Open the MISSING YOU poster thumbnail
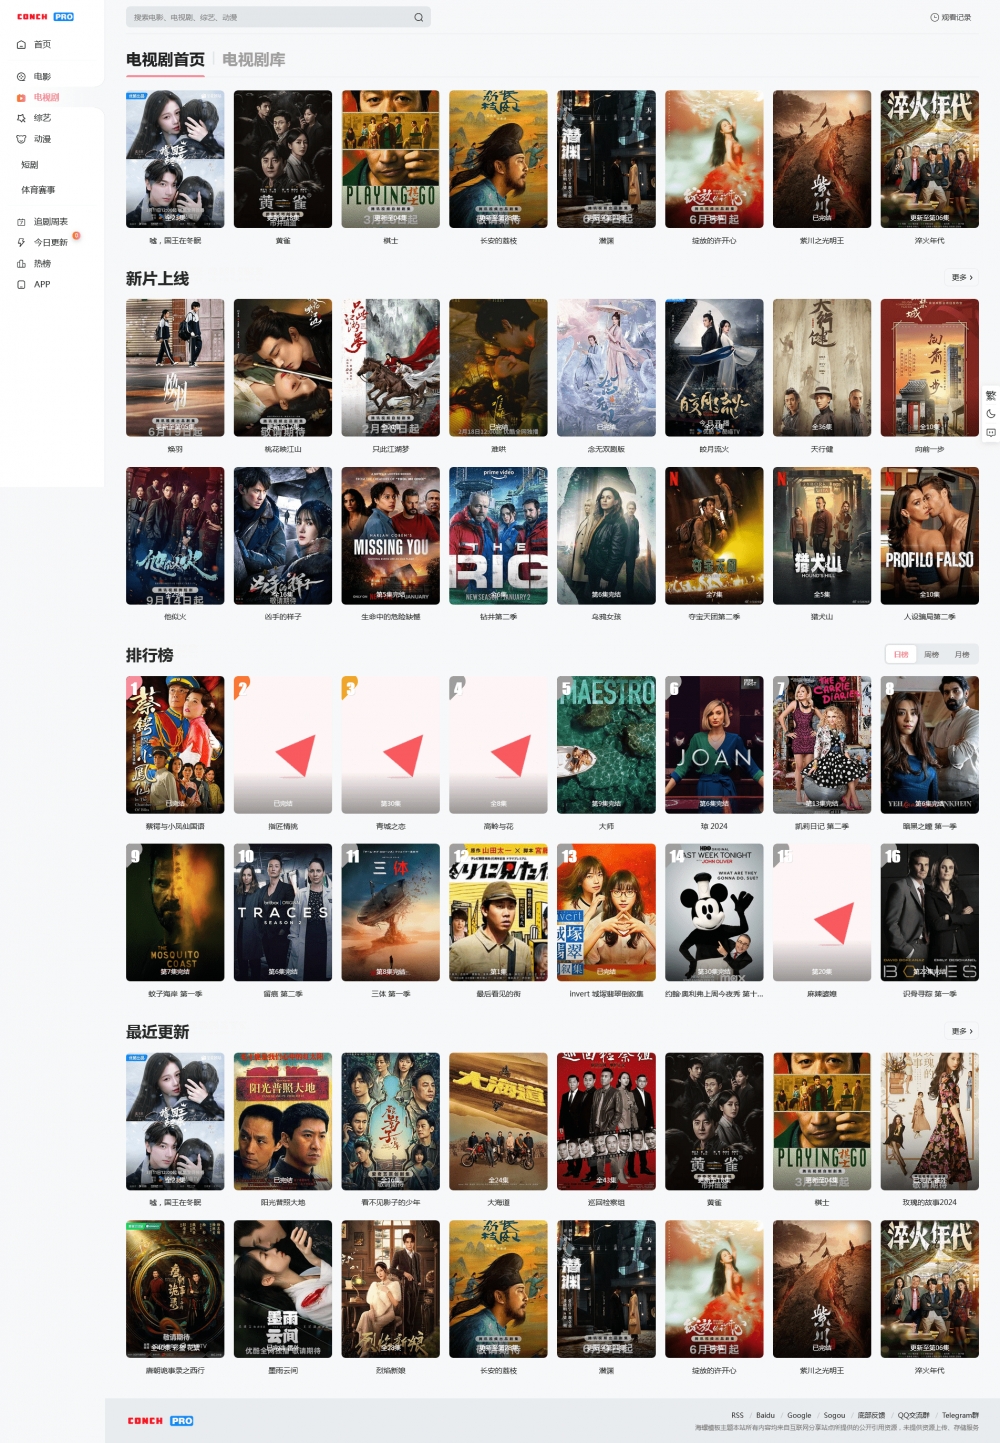1000x1443 pixels. 390,536
